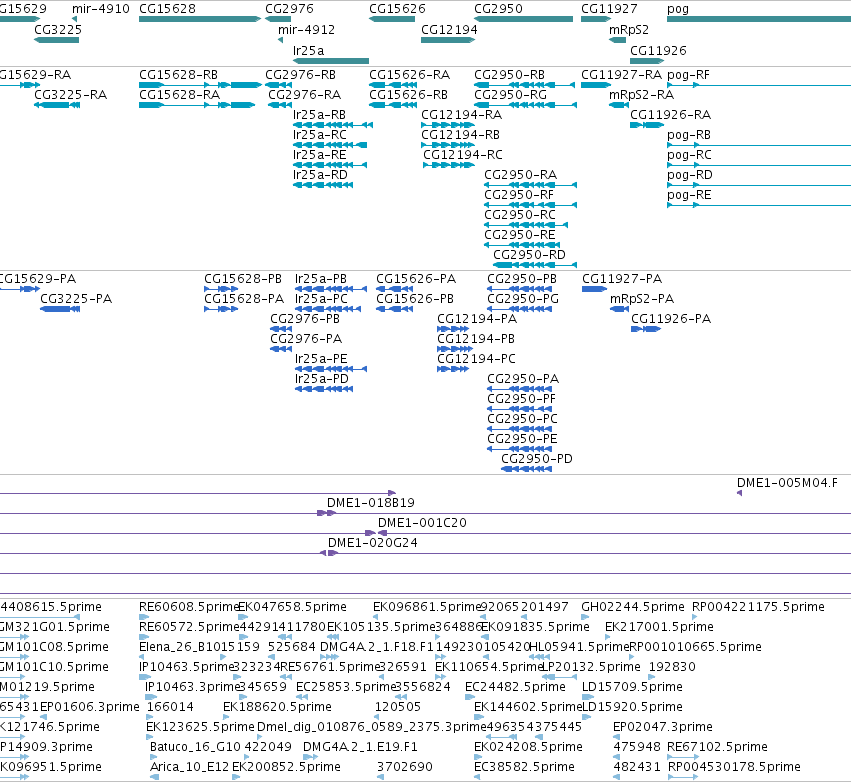The width and height of the screenshot is (851, 782).
Task: Click the CG2950 gene label
Action: [x=498, y=9]
